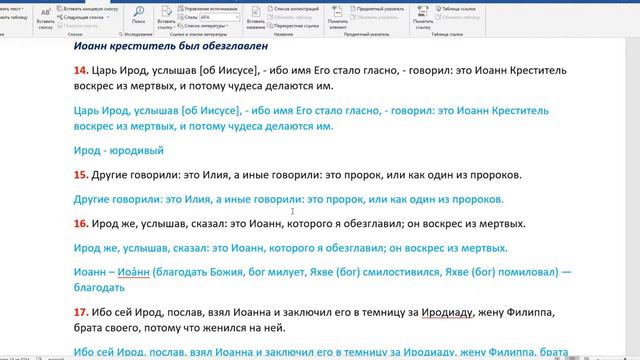
Task: Expand the Список литературы bibliography menu
Action: click(203, 26)
